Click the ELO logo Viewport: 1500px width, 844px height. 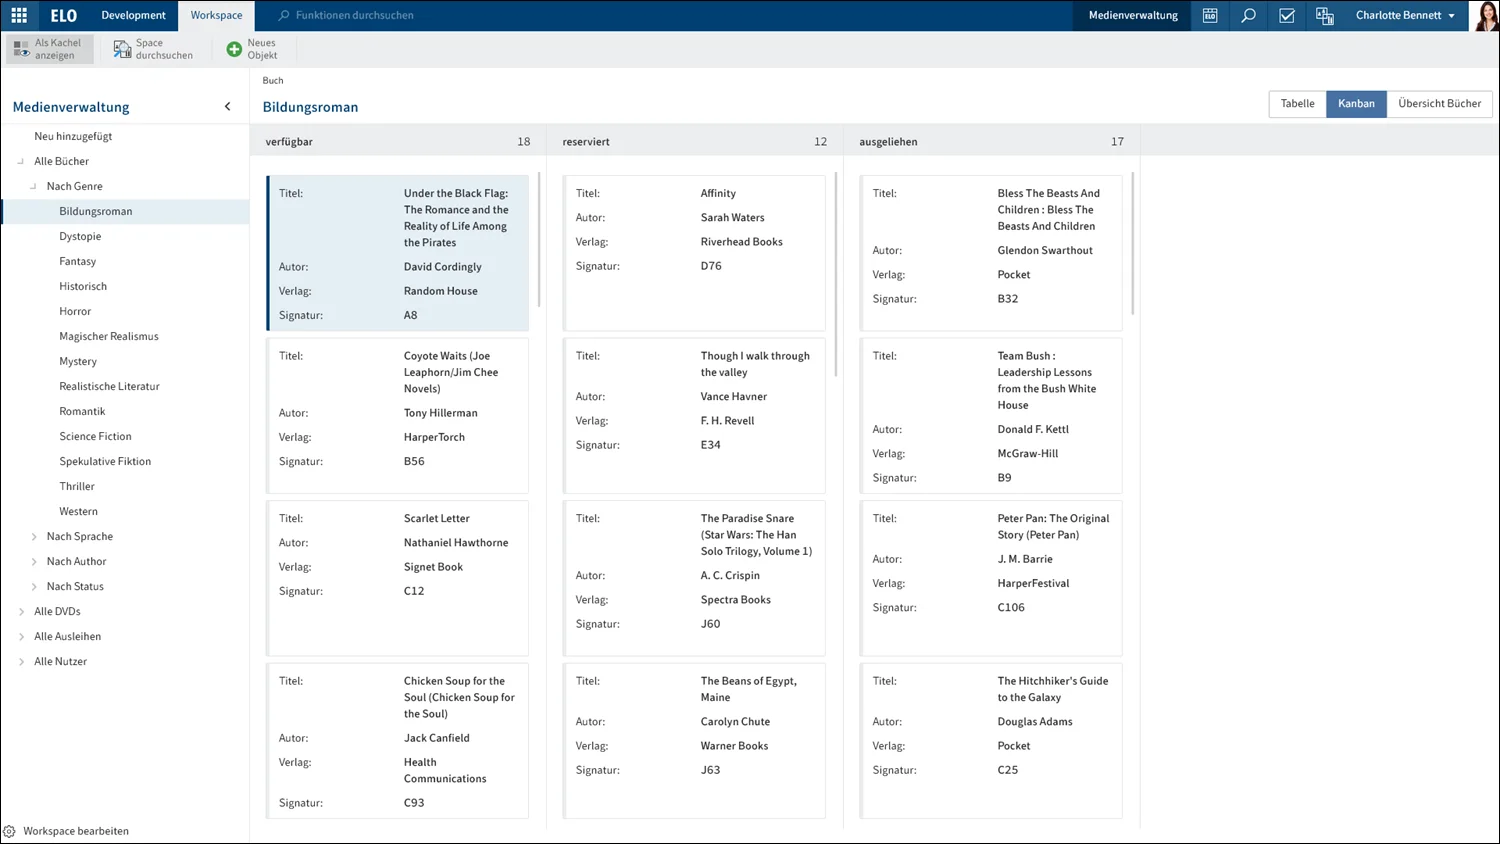63,15
